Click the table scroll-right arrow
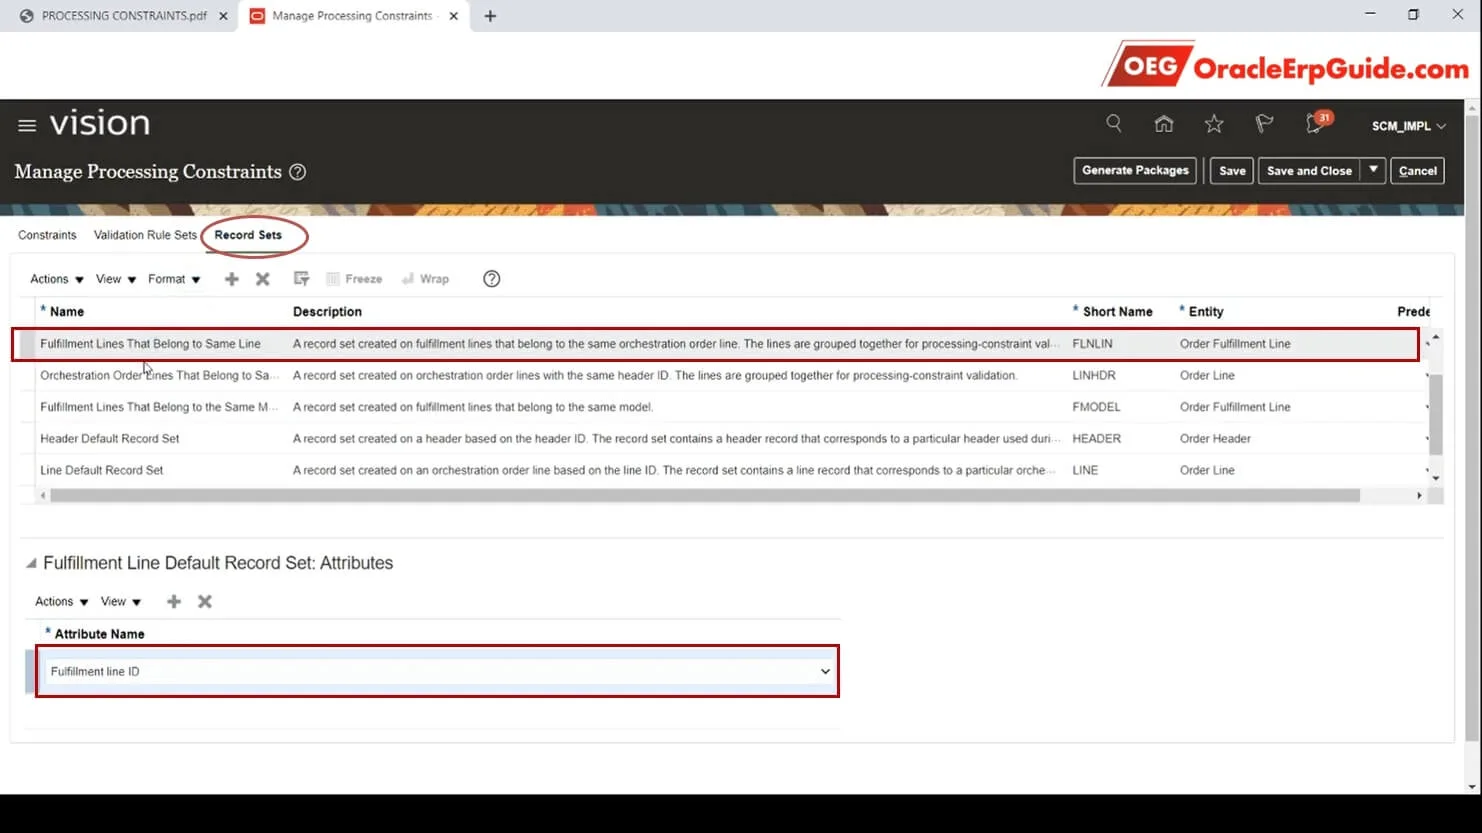The width and height of the screenshot is (1482, 833). coord(1419,496)
